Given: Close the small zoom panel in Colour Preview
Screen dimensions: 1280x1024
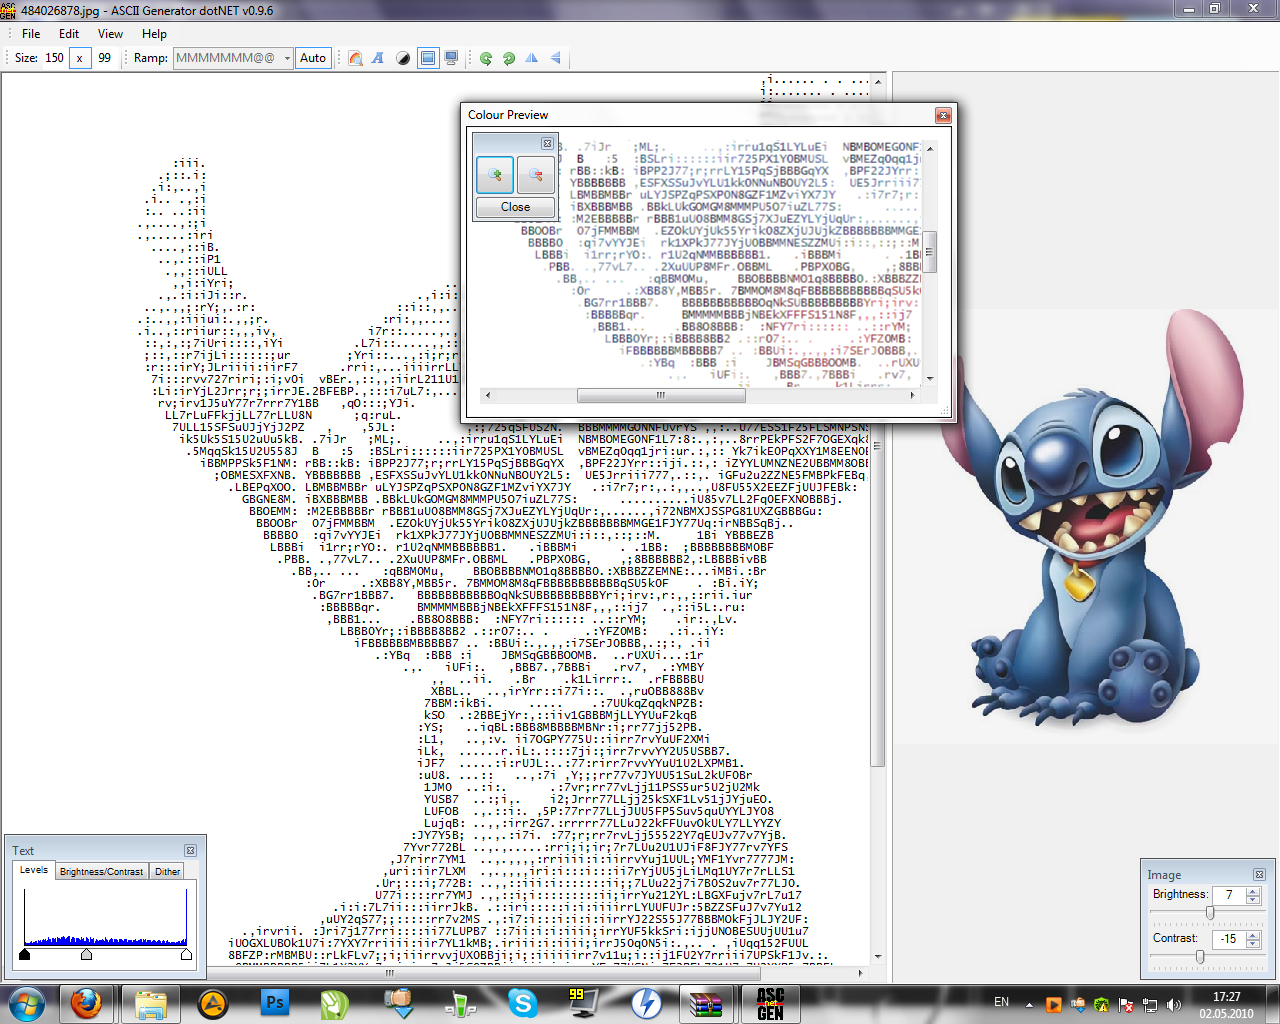Looking at the screenshot, I should tap(547, 143).
